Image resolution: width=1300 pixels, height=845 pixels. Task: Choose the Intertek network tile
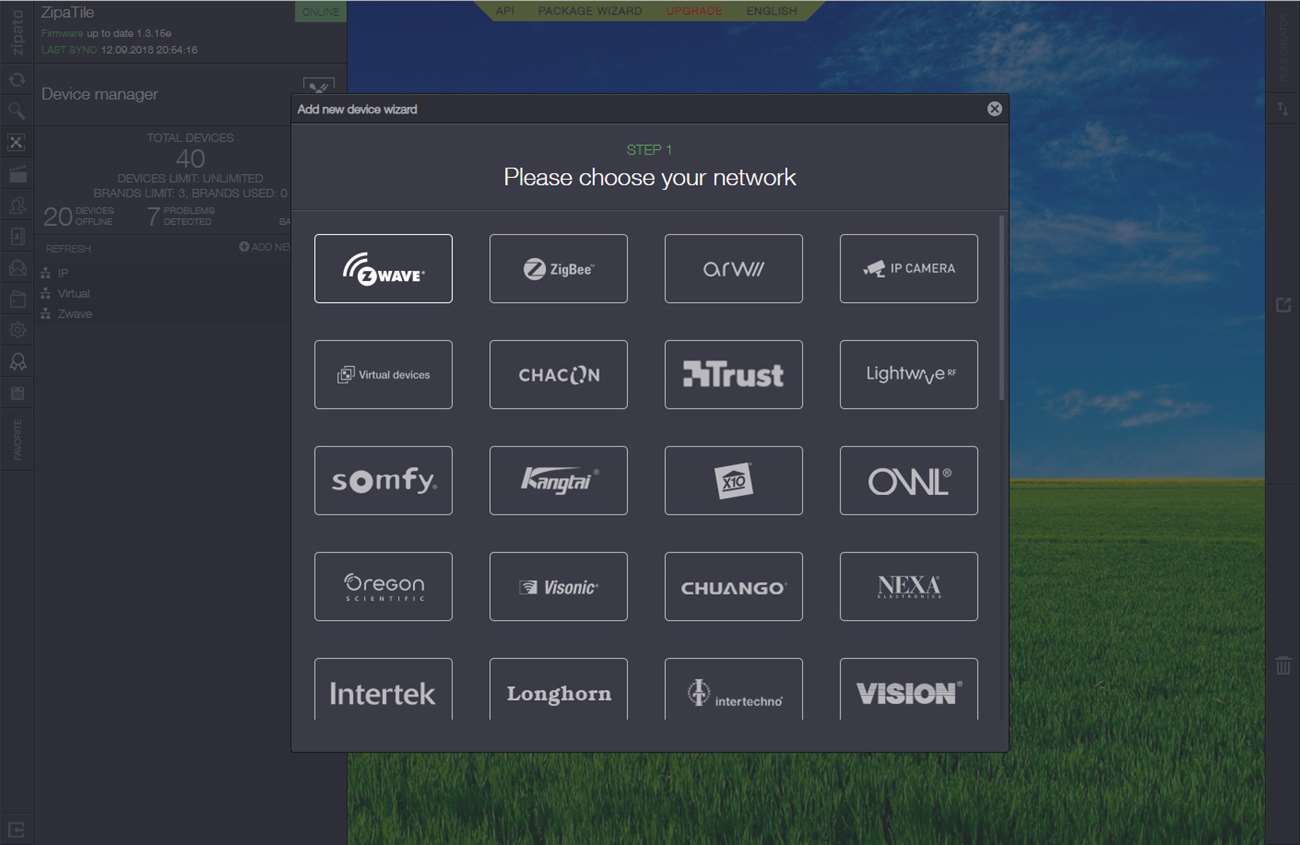tap(383, 689)
